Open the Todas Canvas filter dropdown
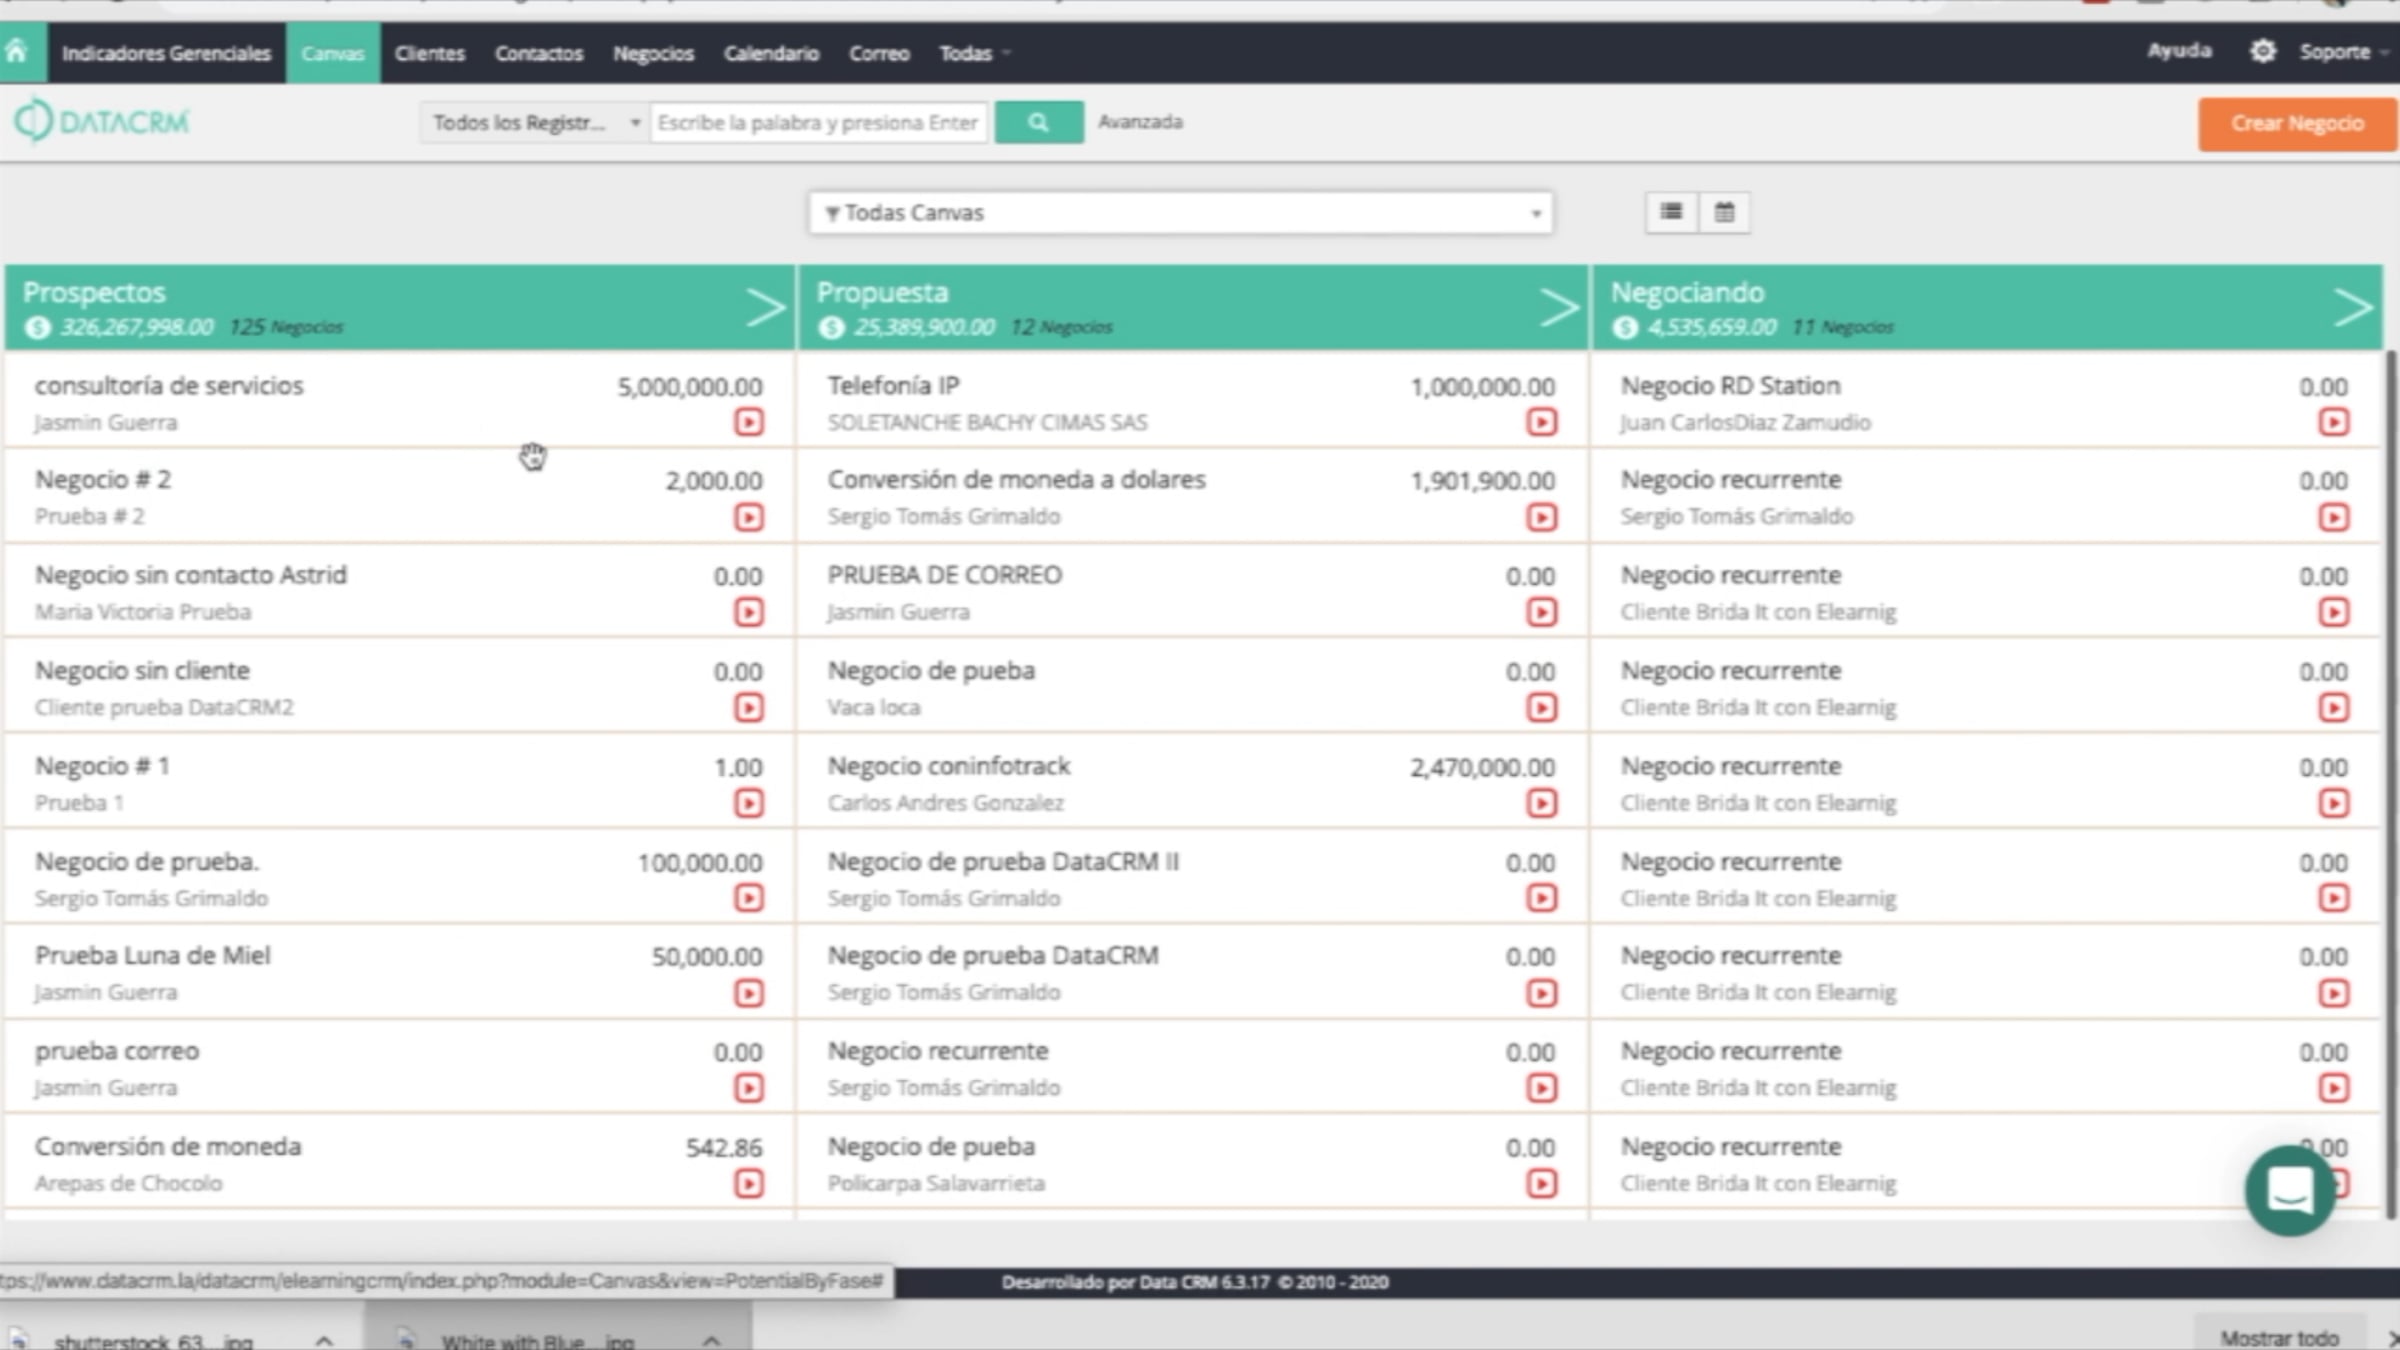Screen dimensions: 2400x1350 click(1181, 213)
